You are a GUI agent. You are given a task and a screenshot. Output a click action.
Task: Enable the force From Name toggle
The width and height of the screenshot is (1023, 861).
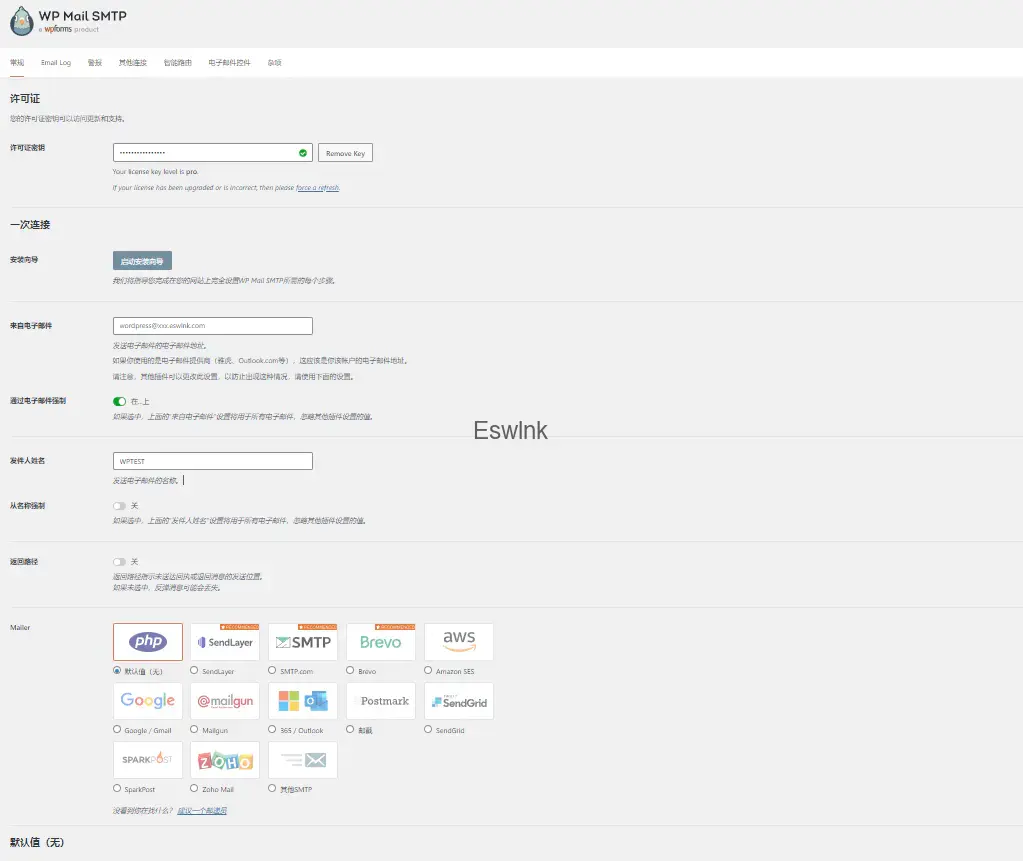coord(120,506)
